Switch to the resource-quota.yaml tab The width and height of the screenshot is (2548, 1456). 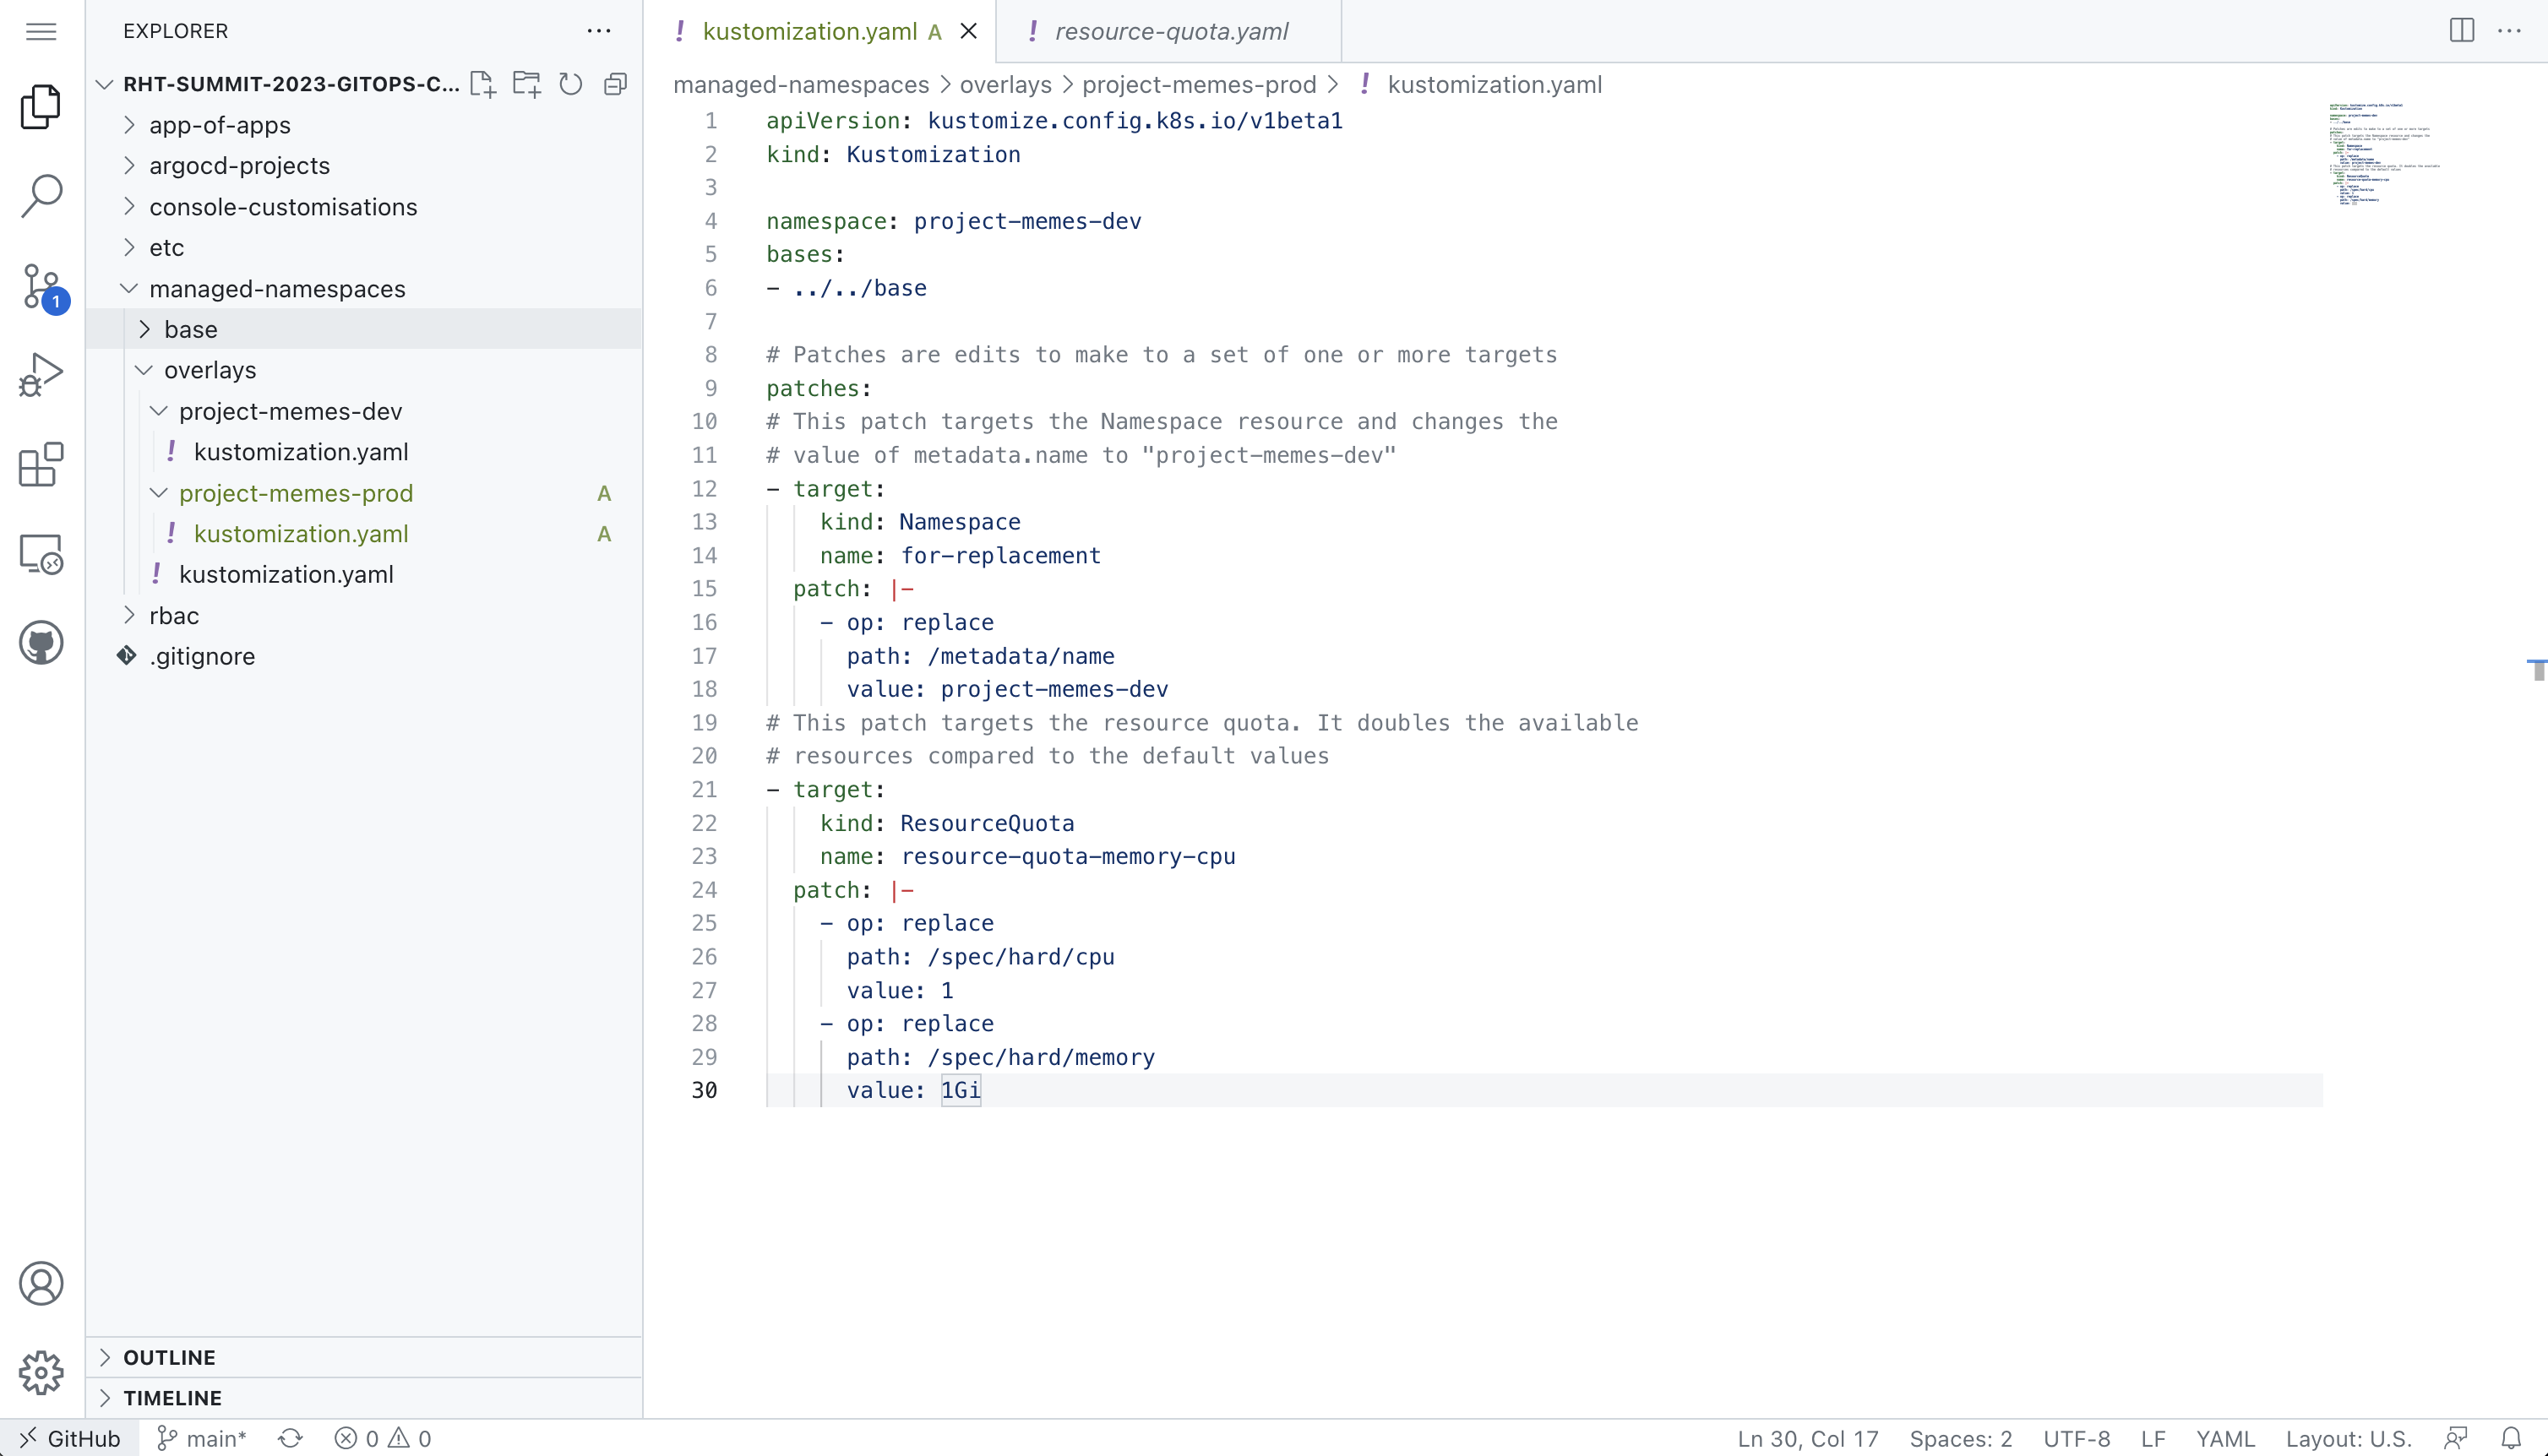(1170, 31)
